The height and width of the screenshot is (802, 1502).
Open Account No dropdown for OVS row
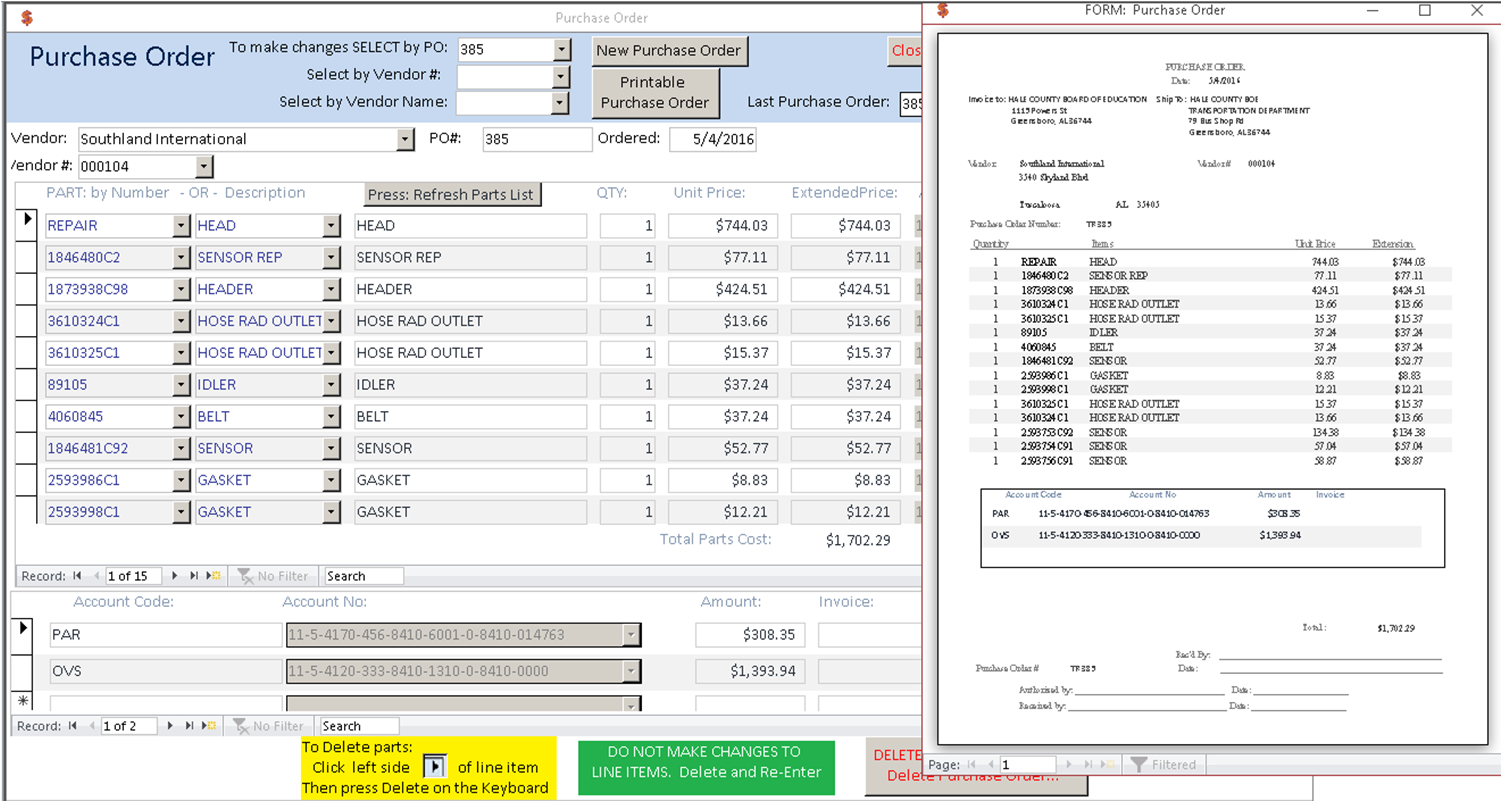(x=630, y=671)
